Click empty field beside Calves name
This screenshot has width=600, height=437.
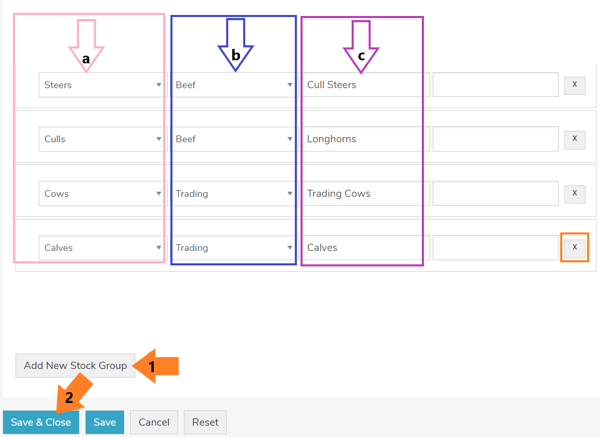coord(495,247)
